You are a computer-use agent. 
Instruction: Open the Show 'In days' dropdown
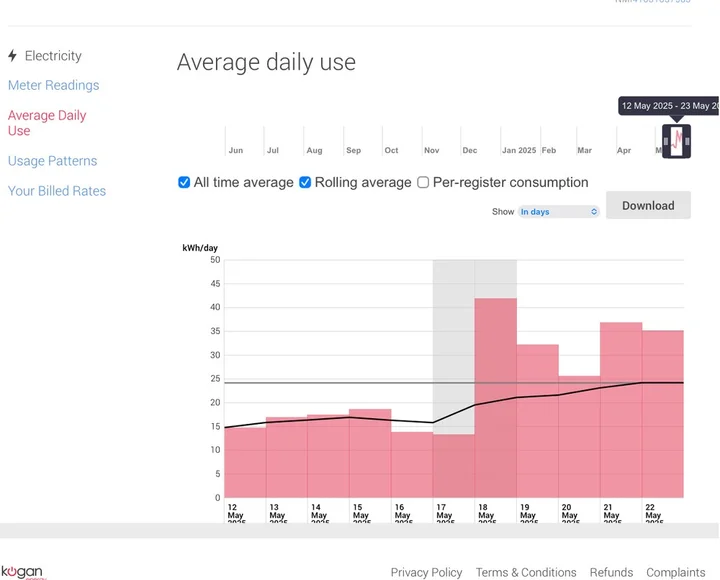(x=558, y=212)
